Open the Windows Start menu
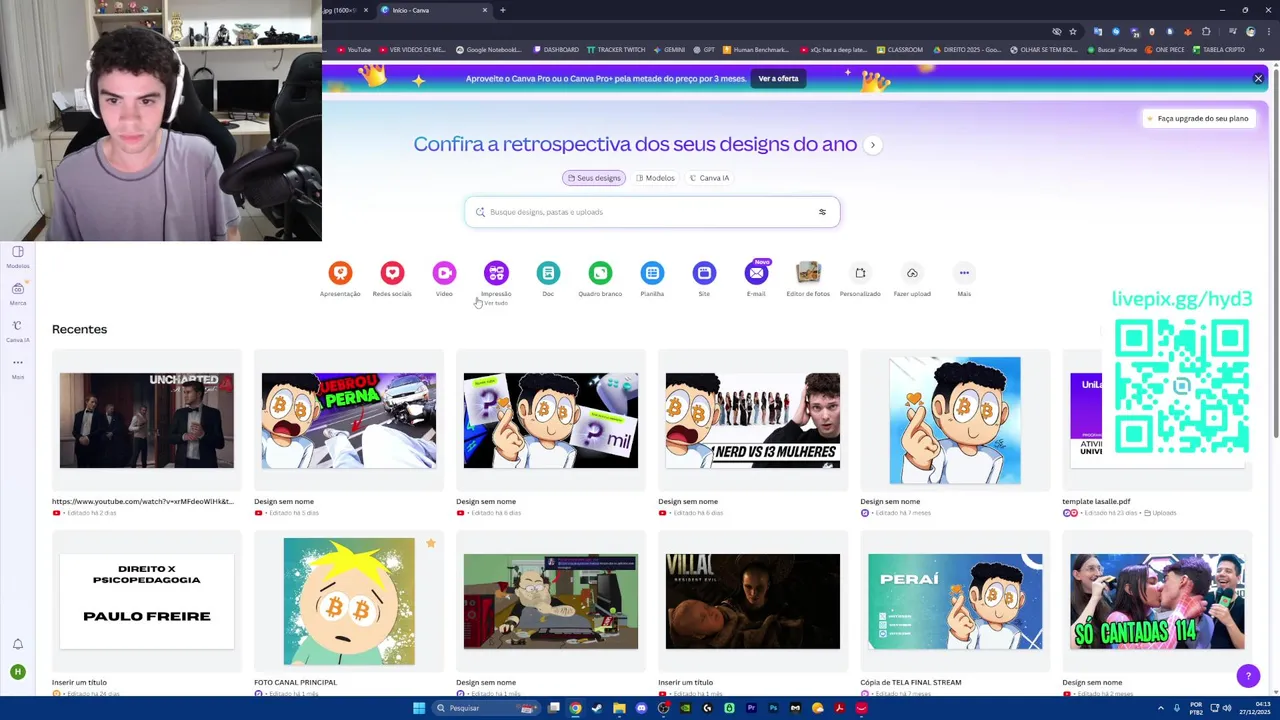 pos(419,708)
